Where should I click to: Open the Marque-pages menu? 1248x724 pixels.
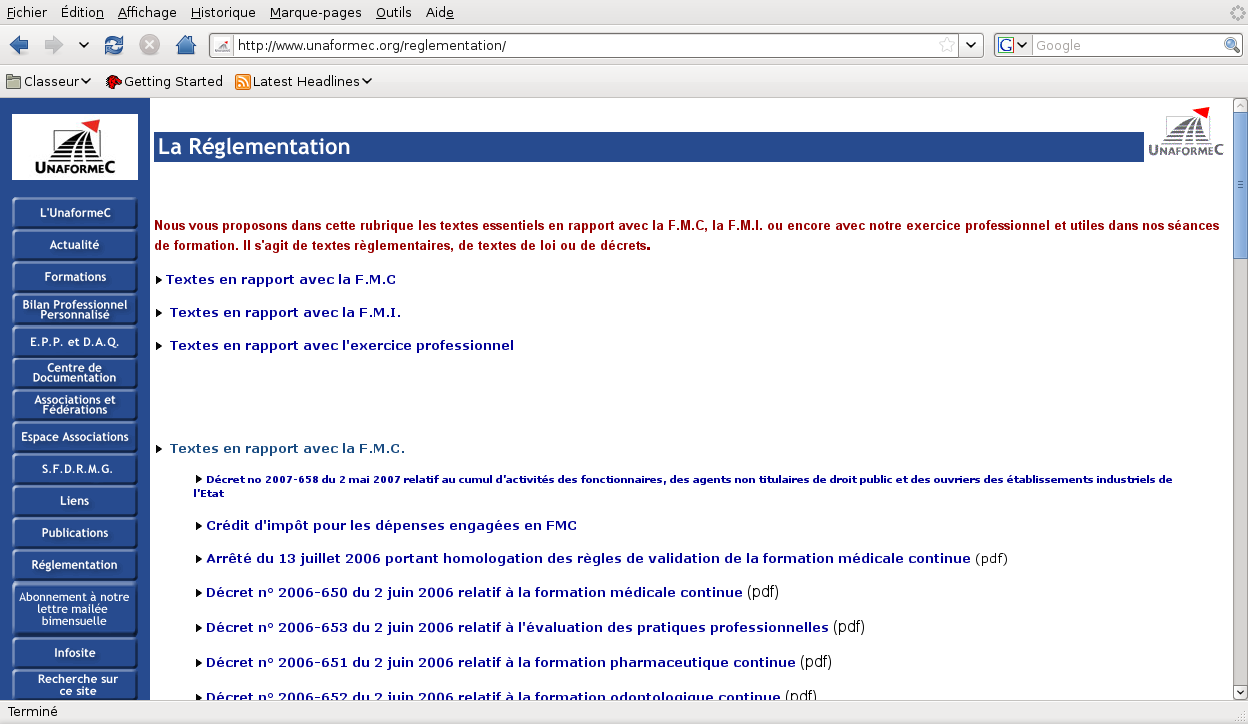316,12
